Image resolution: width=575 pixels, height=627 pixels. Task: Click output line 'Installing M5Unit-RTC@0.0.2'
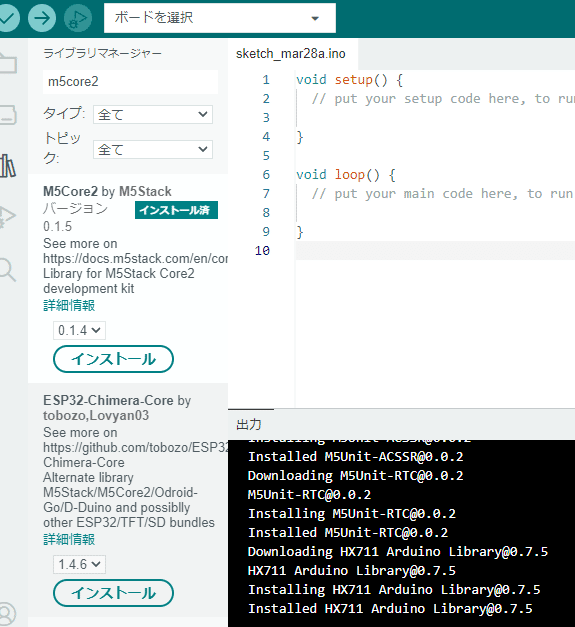pos(352,514)
